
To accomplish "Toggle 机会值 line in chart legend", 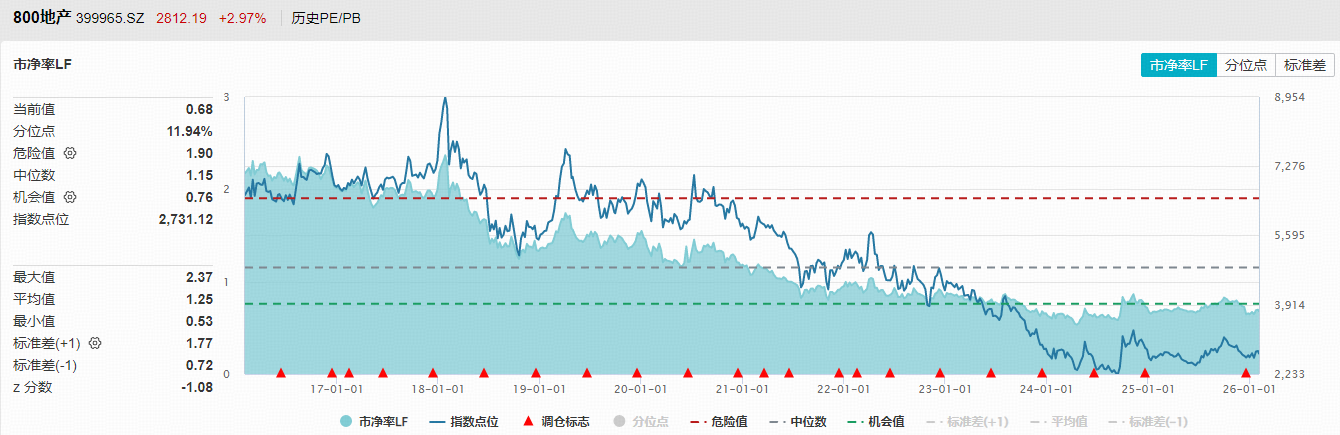I will pos(877,422).
